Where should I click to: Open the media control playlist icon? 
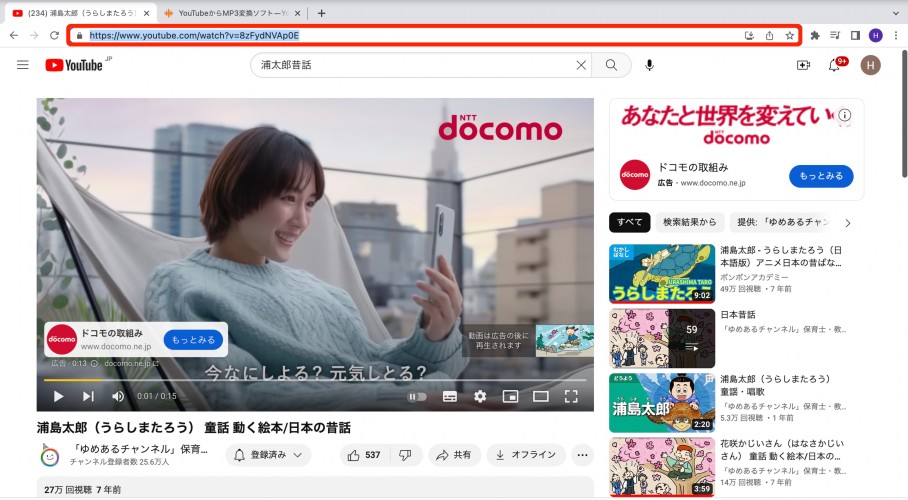[x=835, y=35]
